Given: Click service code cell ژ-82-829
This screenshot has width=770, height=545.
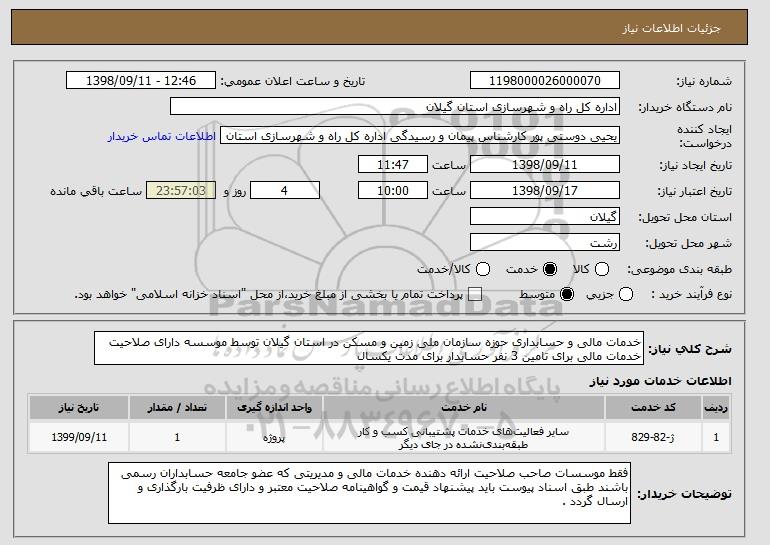Looking at the screenshot, I should [x=653, y=437].
